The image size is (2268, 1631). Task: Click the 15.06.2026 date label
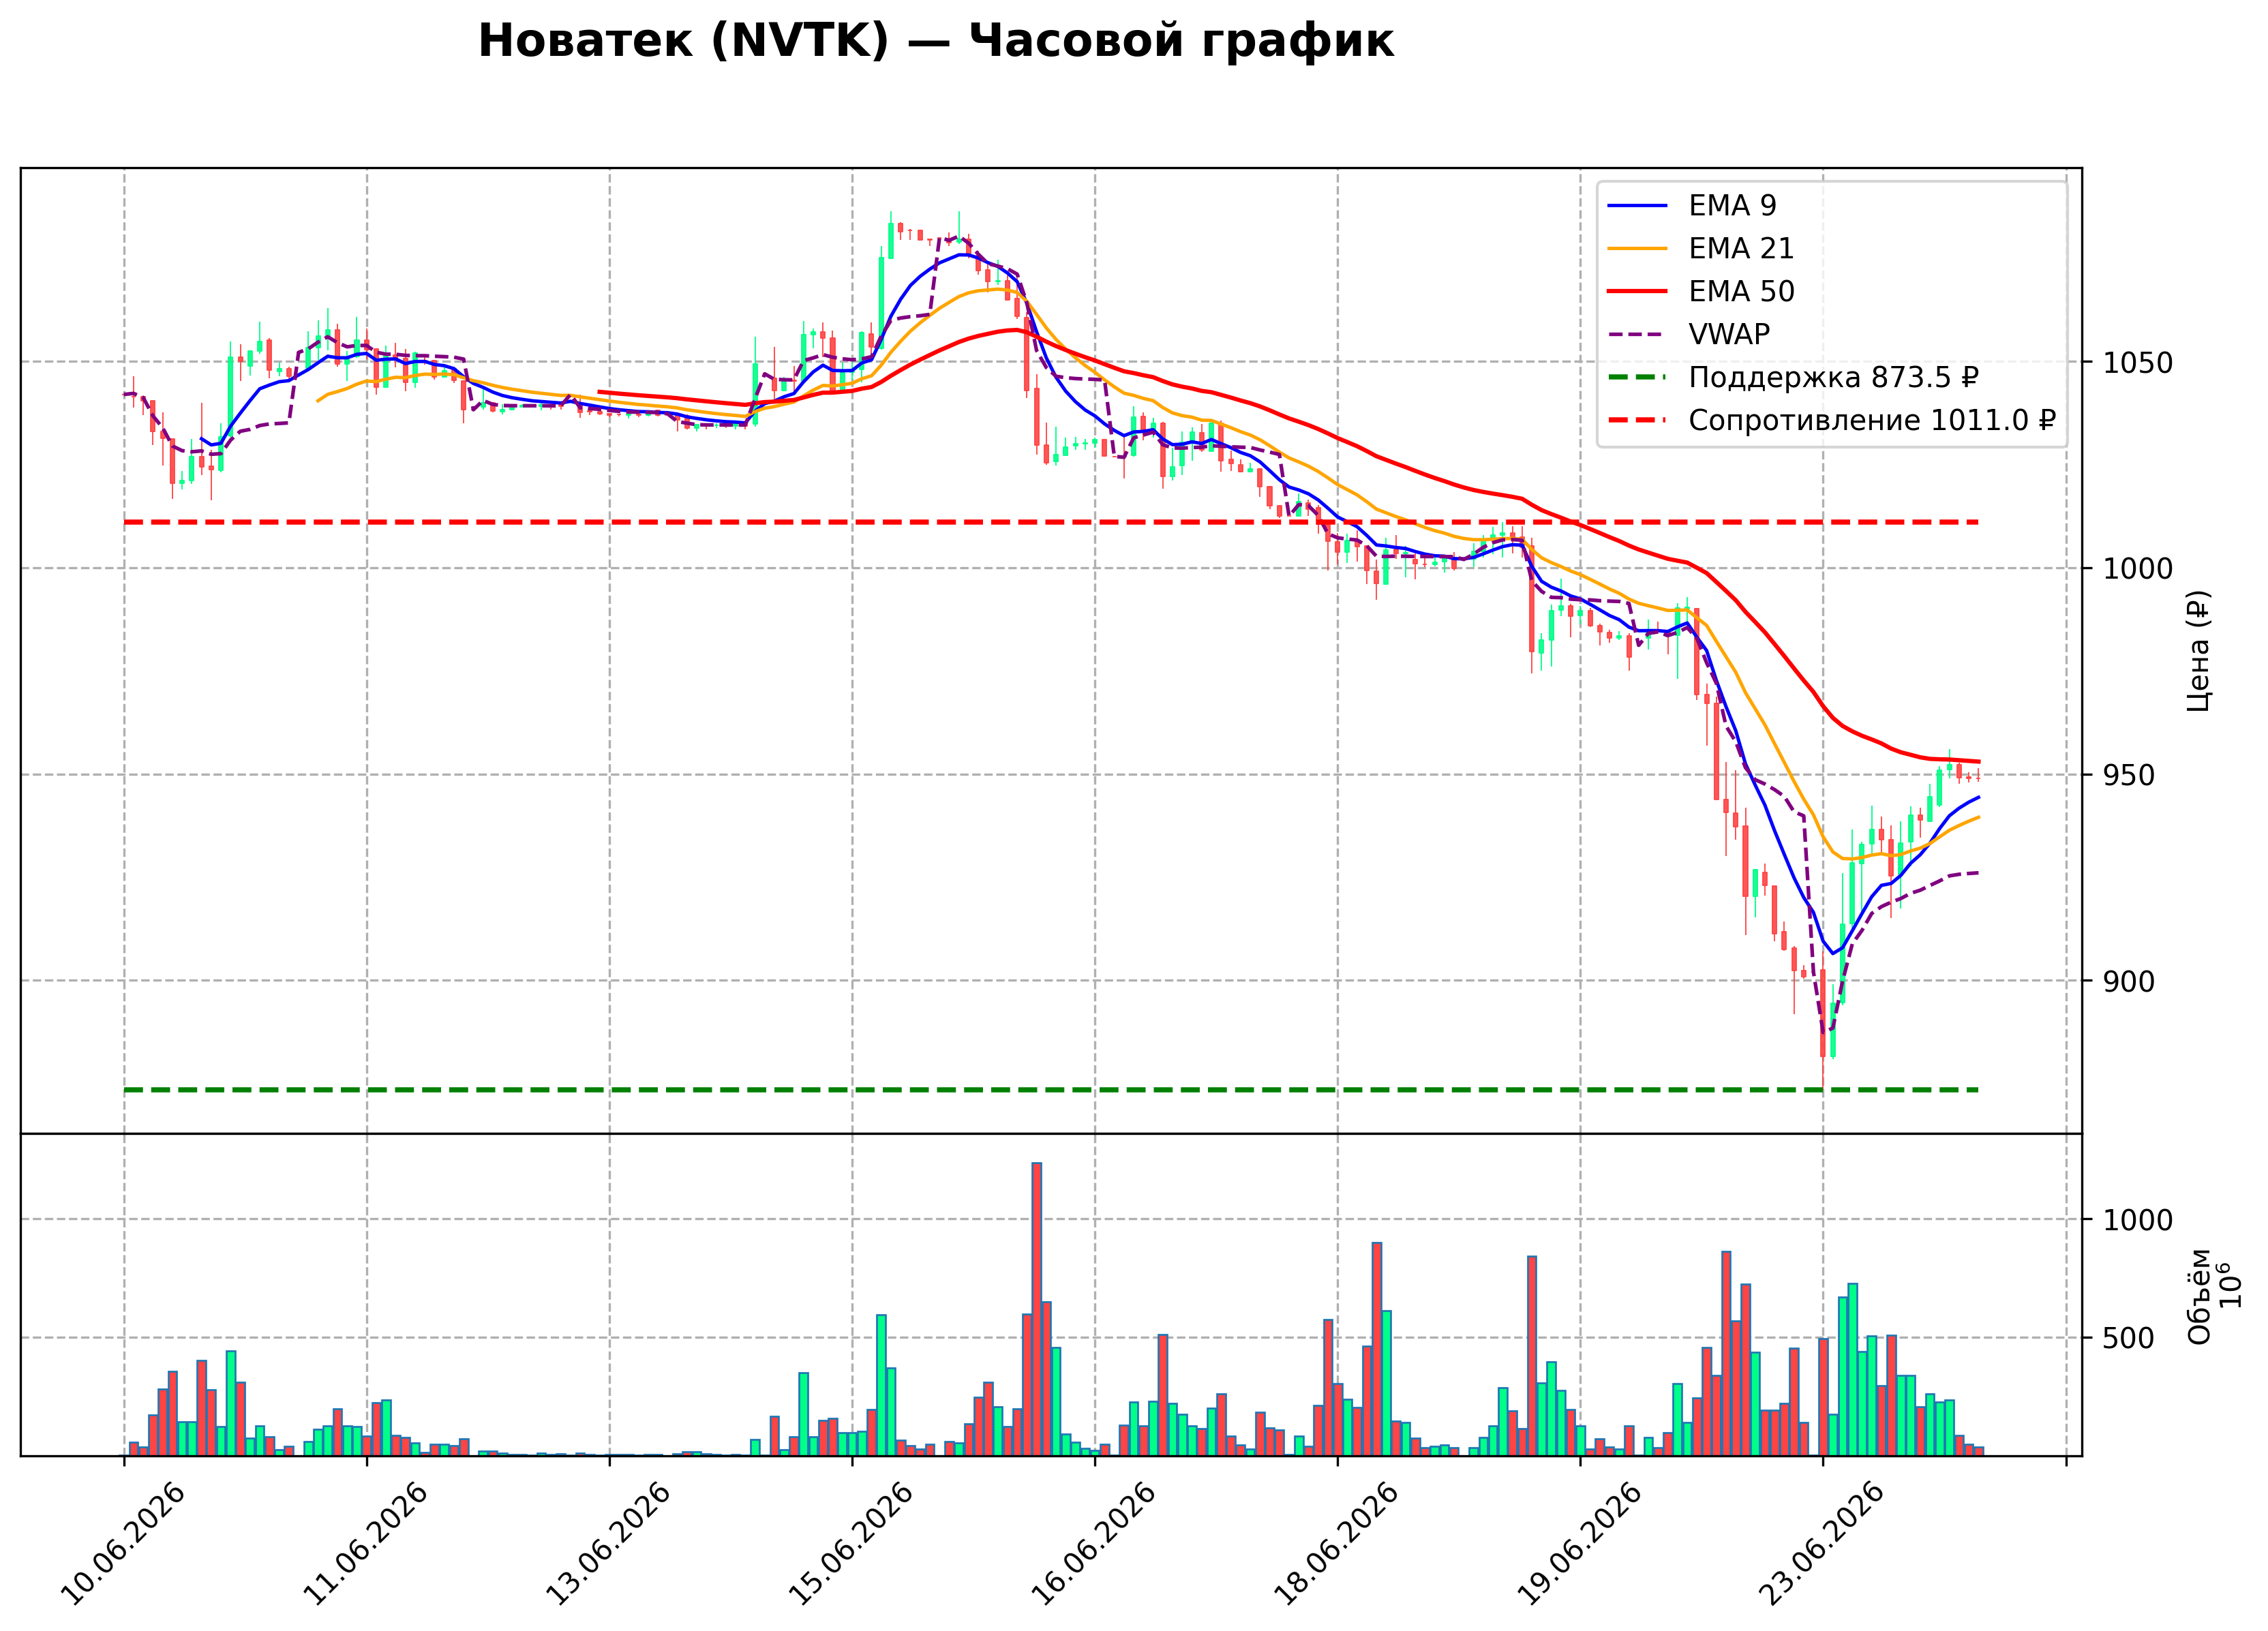point(851,1544)
